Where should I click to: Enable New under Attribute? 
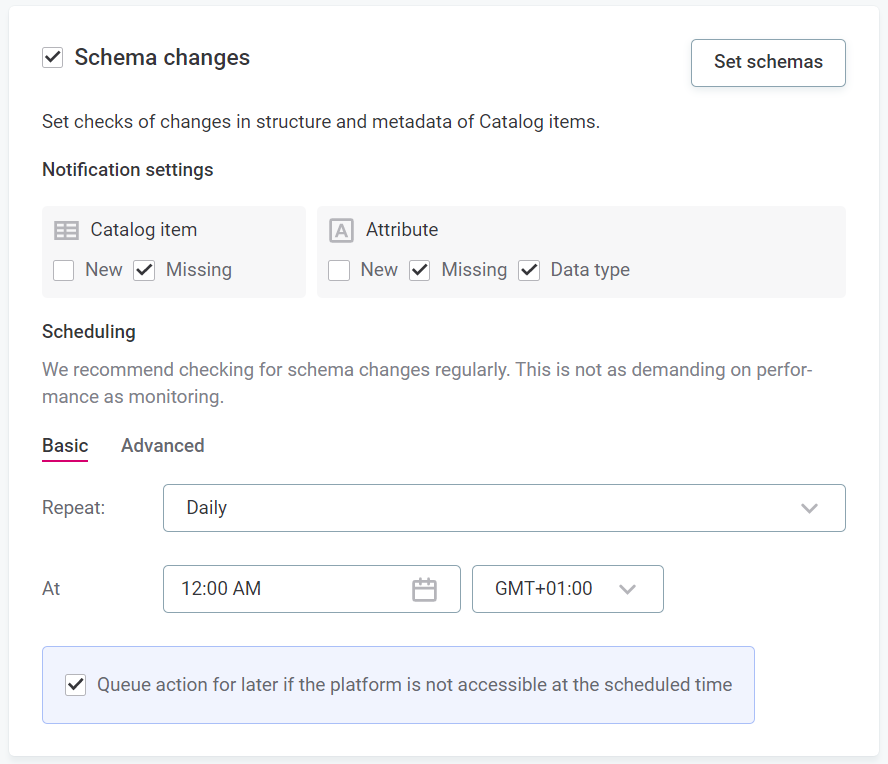[x=339, y=270]
